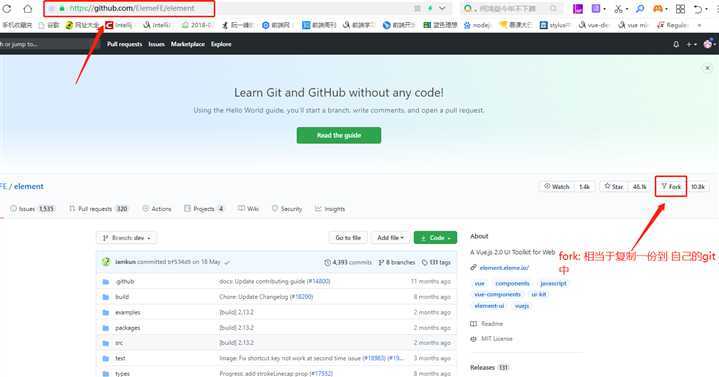Open GitHub Pull requests in top nav
Viewport: 719px width, 377px height.
click(125, 44)
